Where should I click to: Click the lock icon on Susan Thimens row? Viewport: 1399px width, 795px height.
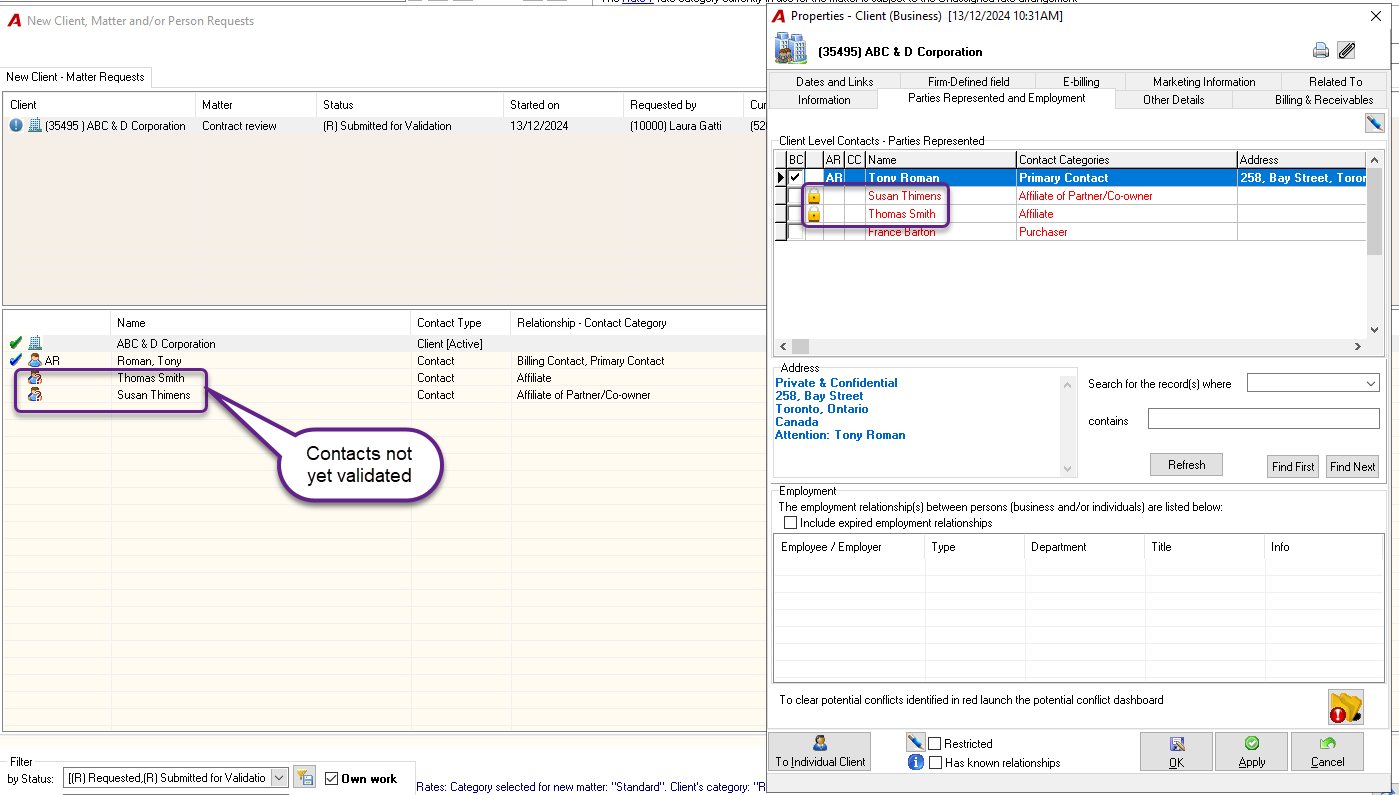[814, 196]
